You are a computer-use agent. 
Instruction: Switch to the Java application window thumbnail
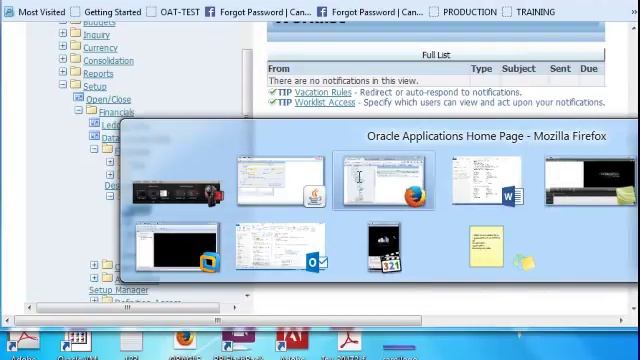(281, 180)
